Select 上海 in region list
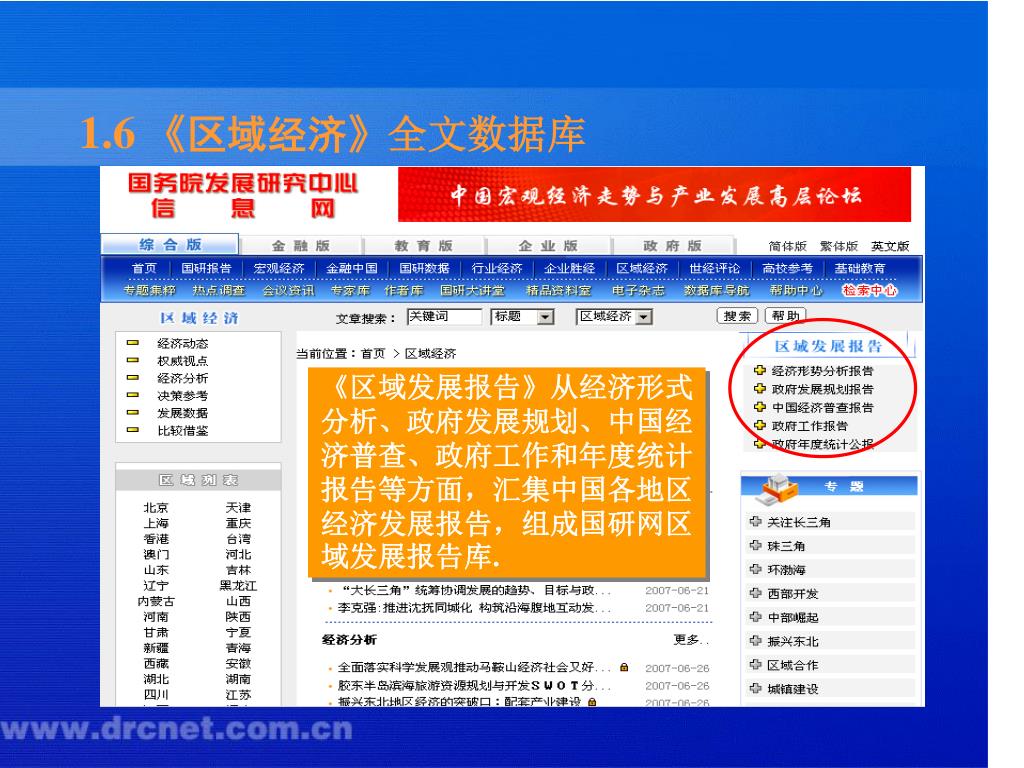 [156, 523]
